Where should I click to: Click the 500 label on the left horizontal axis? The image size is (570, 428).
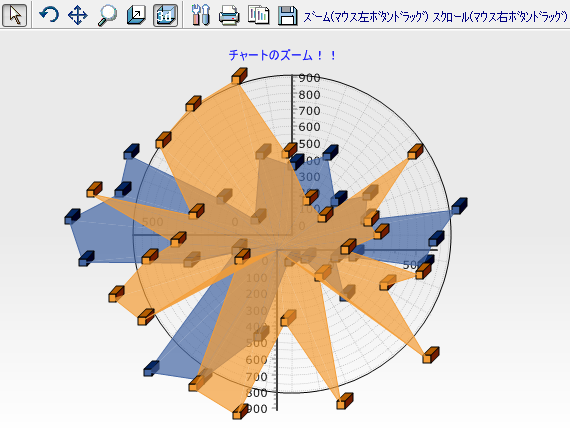(153, 221)
